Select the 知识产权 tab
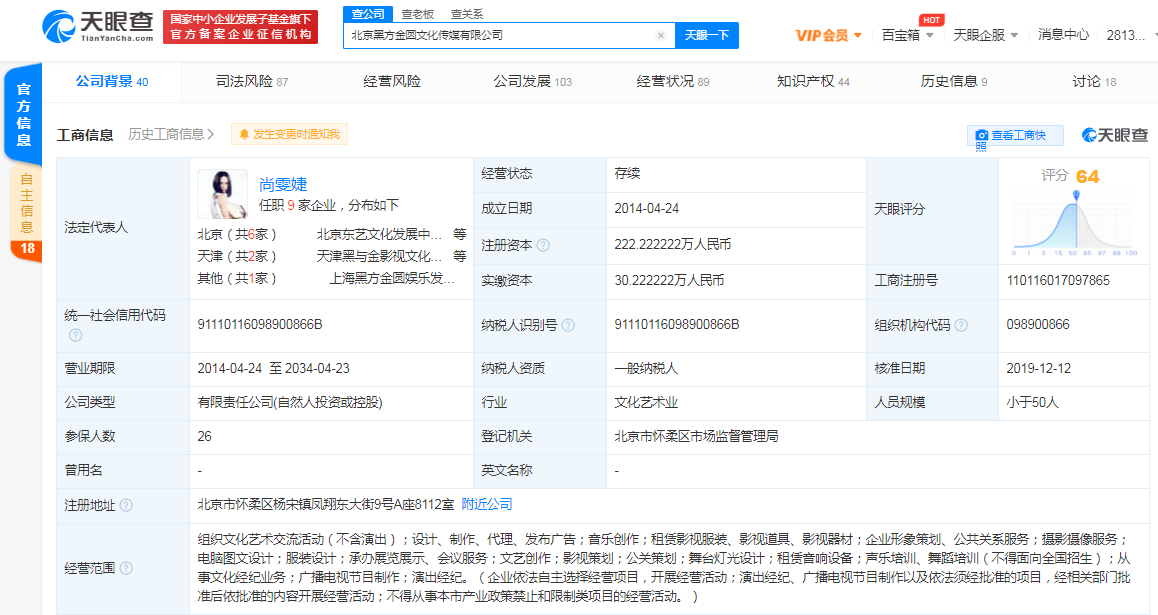Viewport: 1158px width, 615px height. [813, 81]
